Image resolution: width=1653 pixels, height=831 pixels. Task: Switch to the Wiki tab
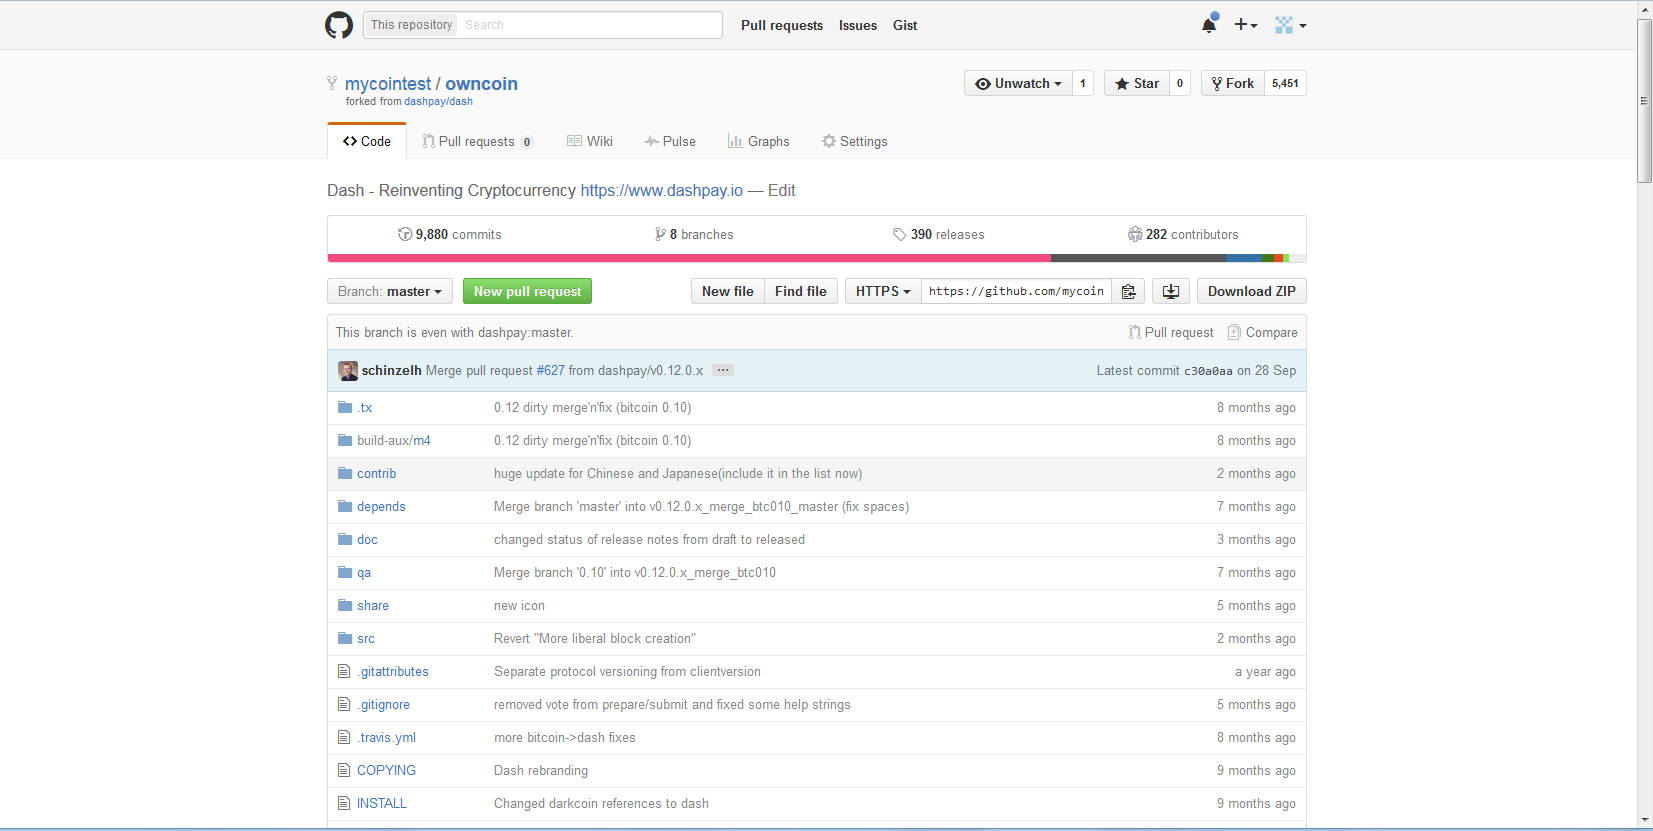pyautogui.click(x=590, y=141)
